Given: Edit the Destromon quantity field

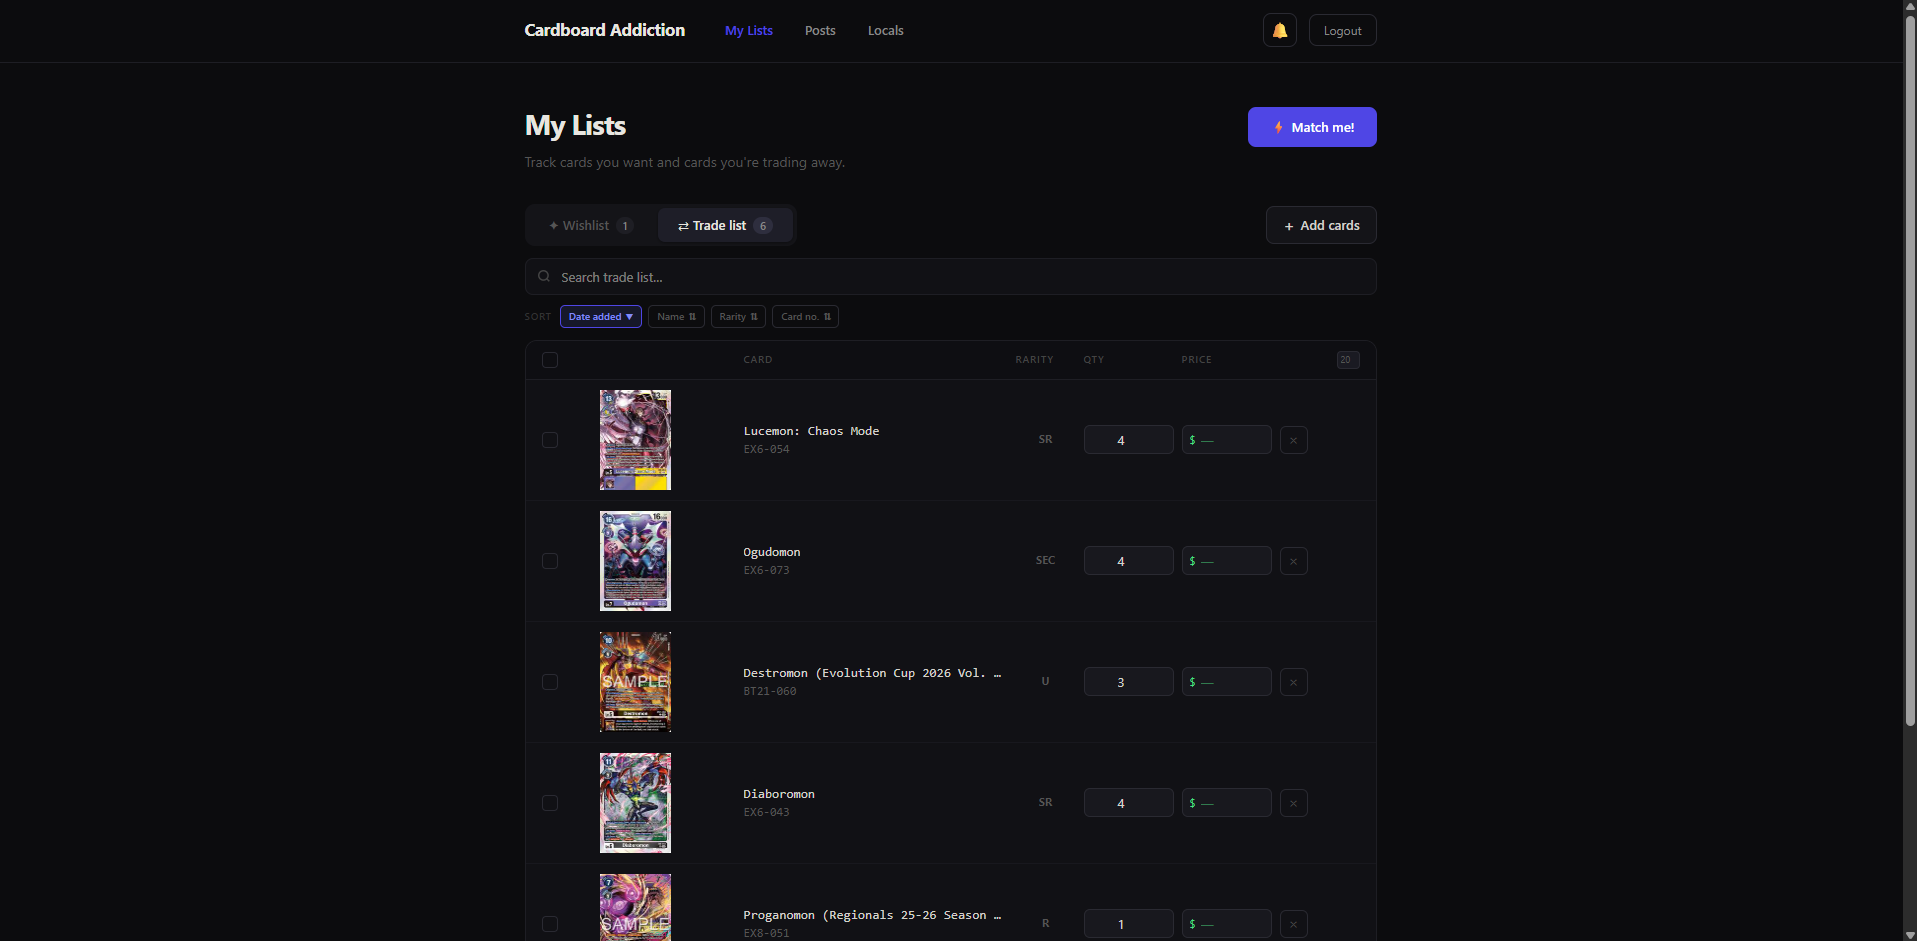Looking at the screenshot, I should (x=1128, y=682).
